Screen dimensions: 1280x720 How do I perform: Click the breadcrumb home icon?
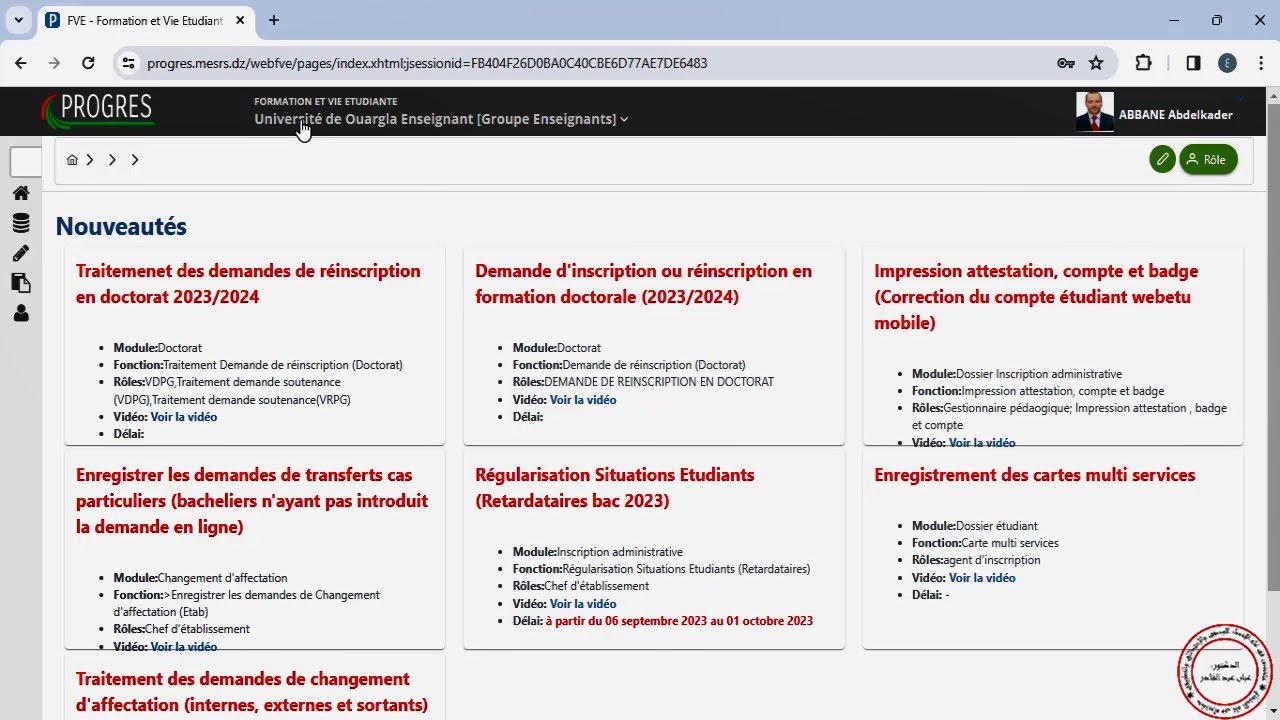(72, 160)
